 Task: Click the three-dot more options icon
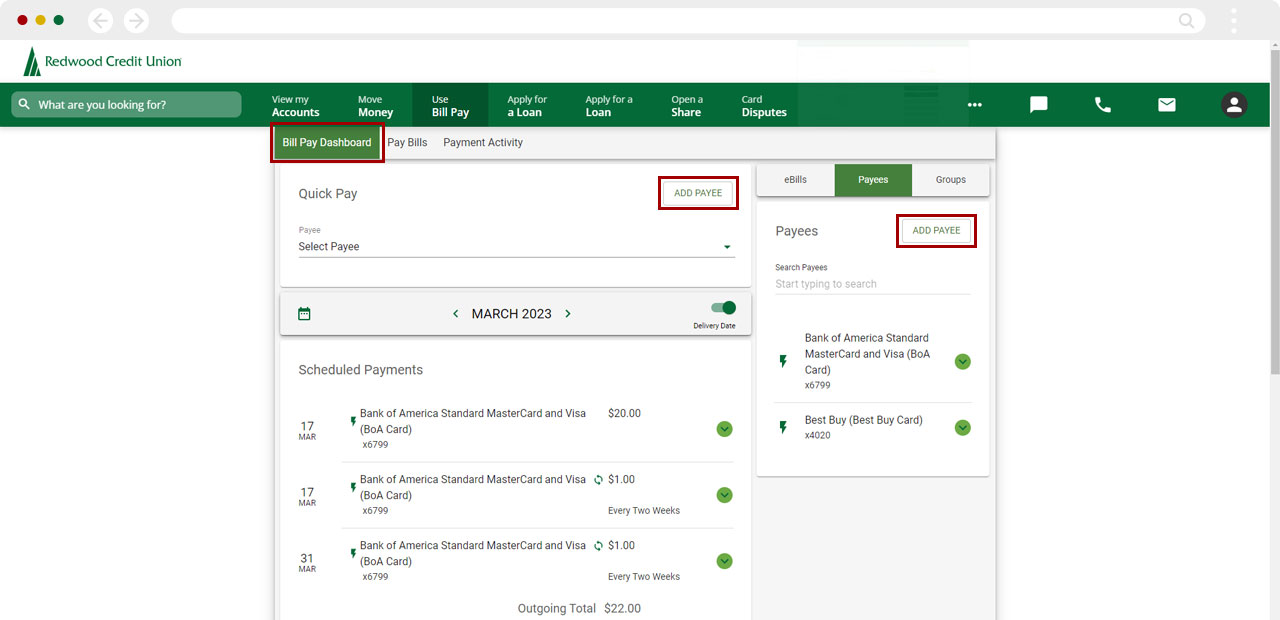pos(975,105)
